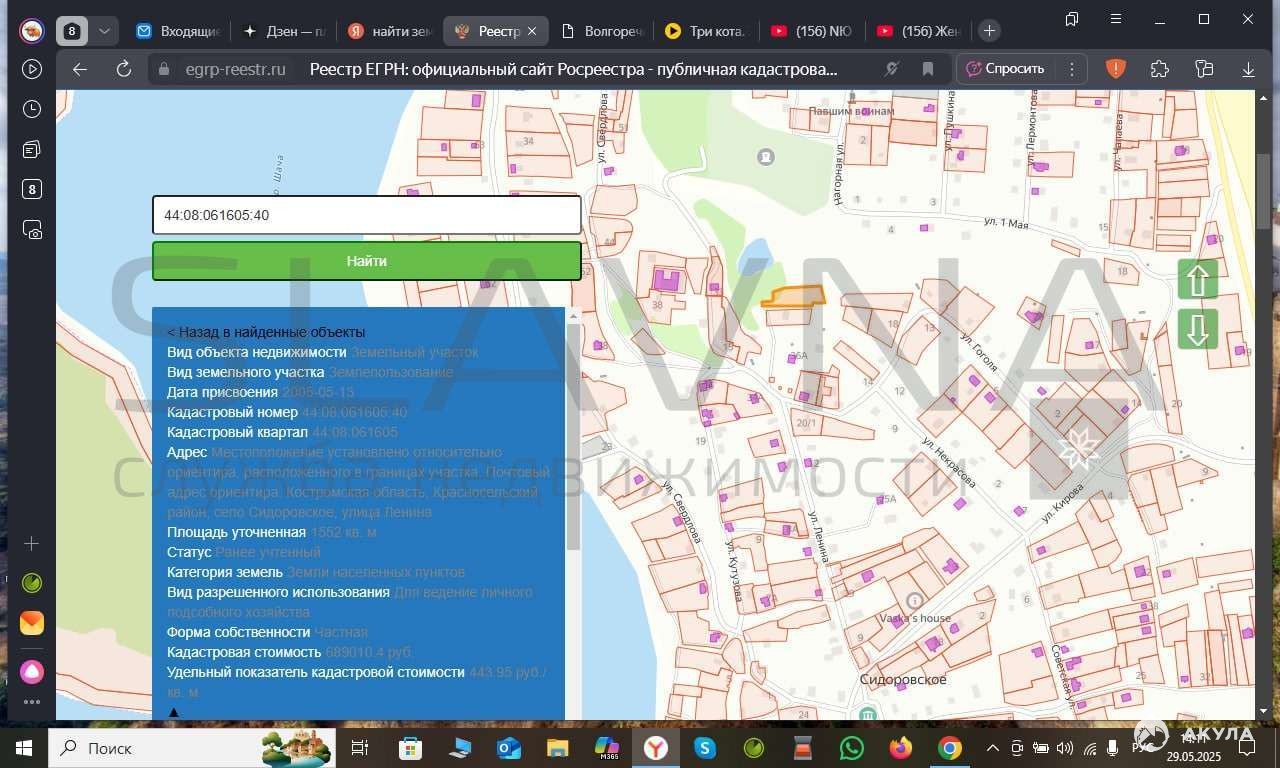
Task: Open screenshot camera icon in sidebar
Action: (32, 229)
